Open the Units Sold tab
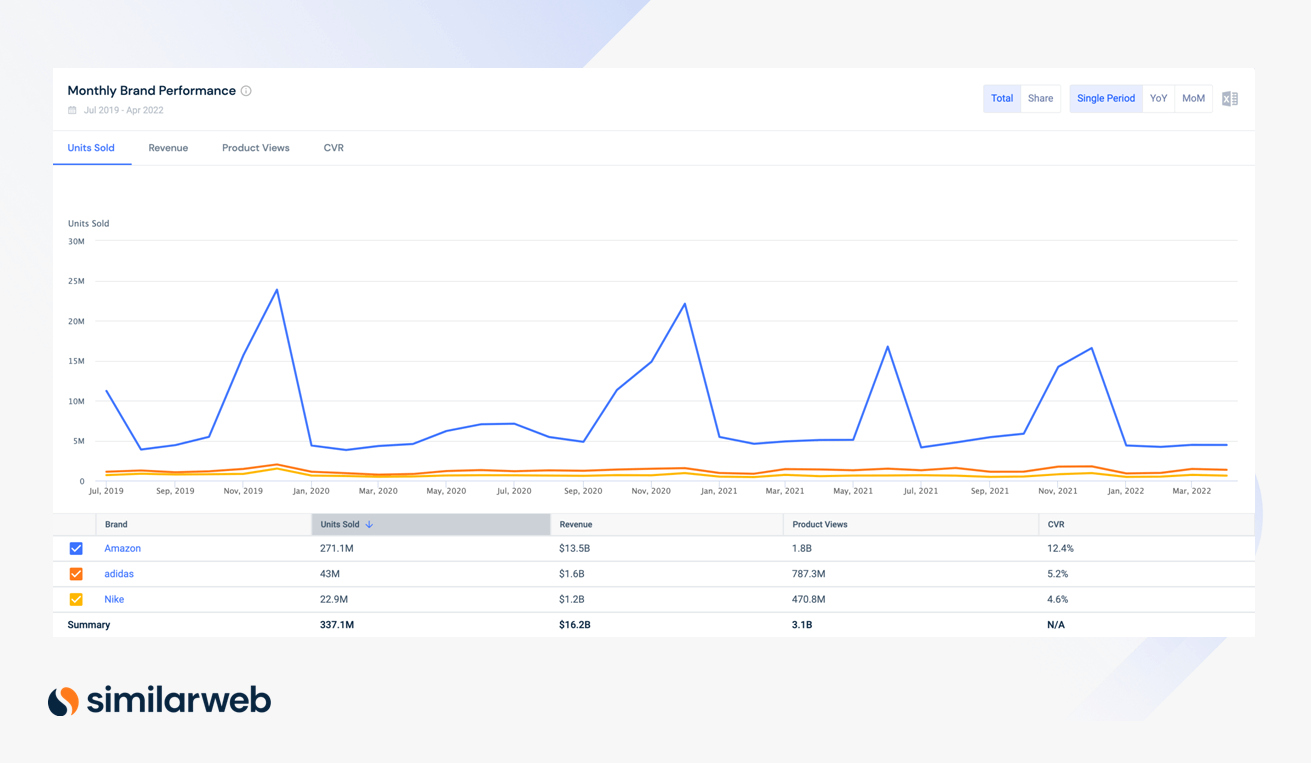Viewport: 1311px width, 763px height. coord(91,148)
